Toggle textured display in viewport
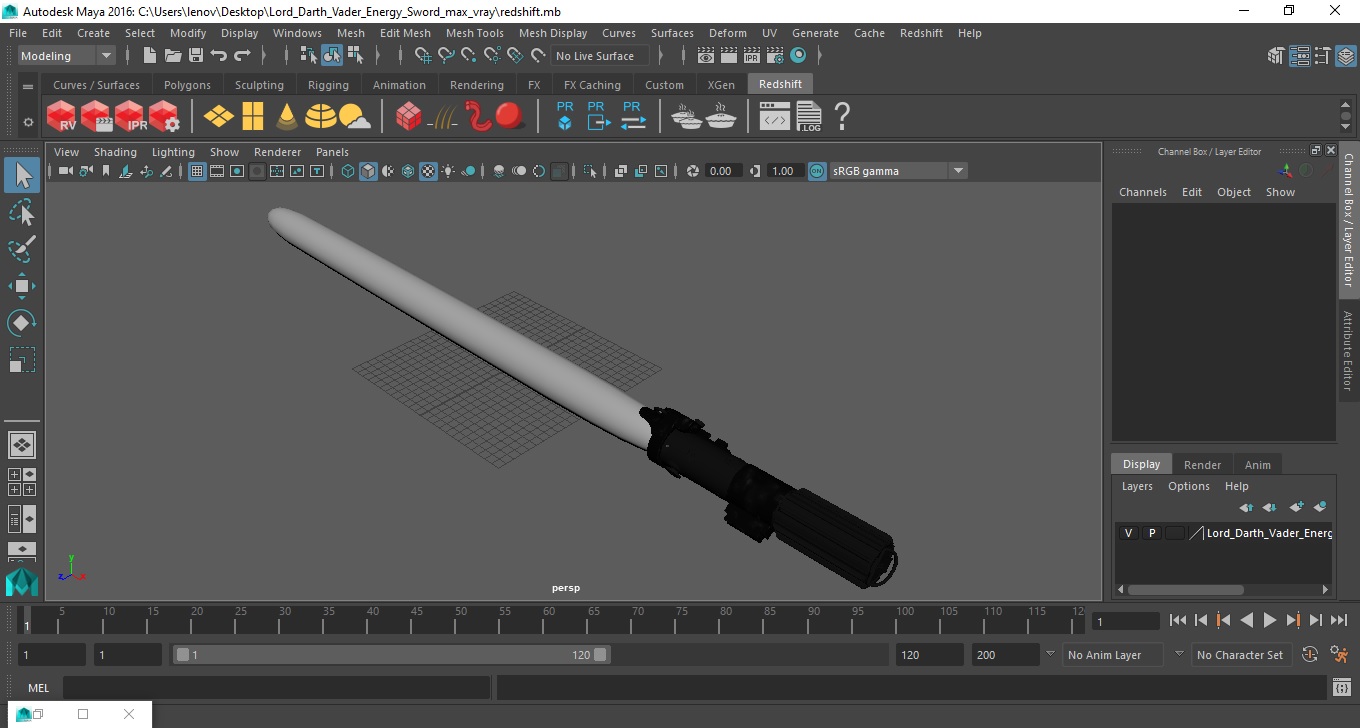This screenshot has height=728, width=1360. pyautogui.click(x=428, y=171)
